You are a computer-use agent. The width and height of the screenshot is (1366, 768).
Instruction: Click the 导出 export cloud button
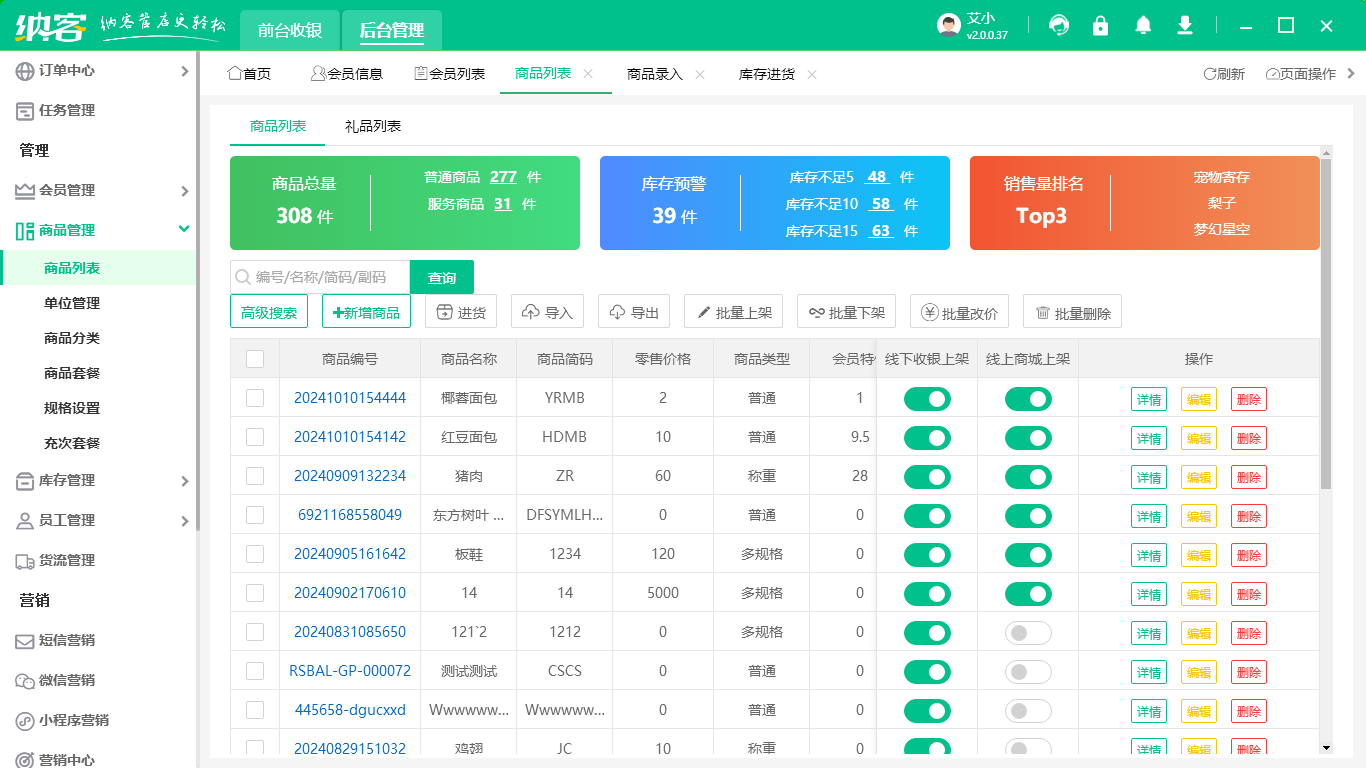(634, 312)
